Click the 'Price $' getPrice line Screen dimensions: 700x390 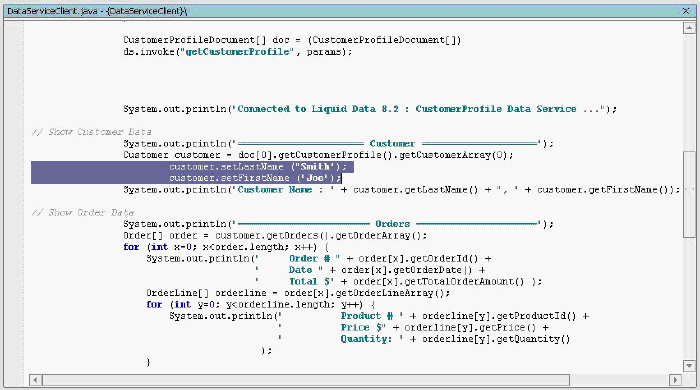pos(413,328)
